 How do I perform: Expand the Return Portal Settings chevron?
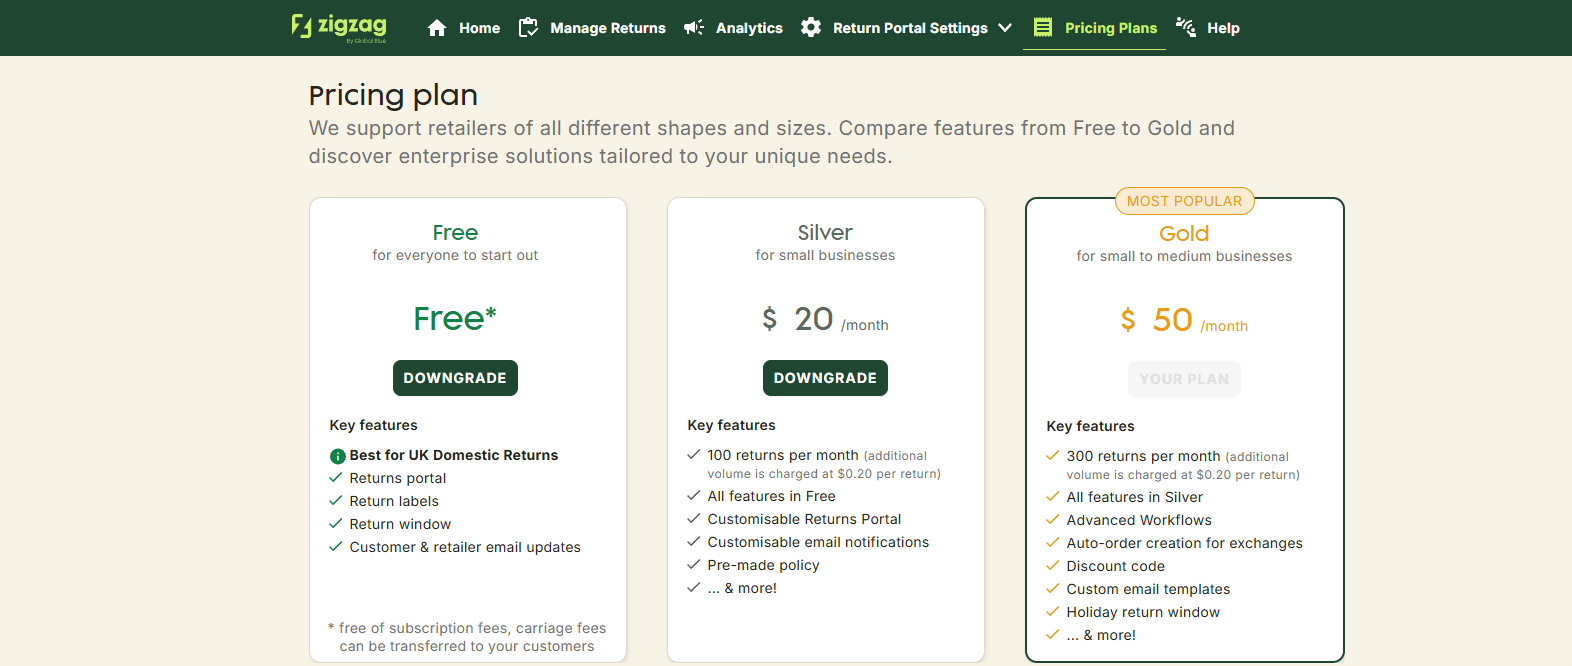point(1005,28)
